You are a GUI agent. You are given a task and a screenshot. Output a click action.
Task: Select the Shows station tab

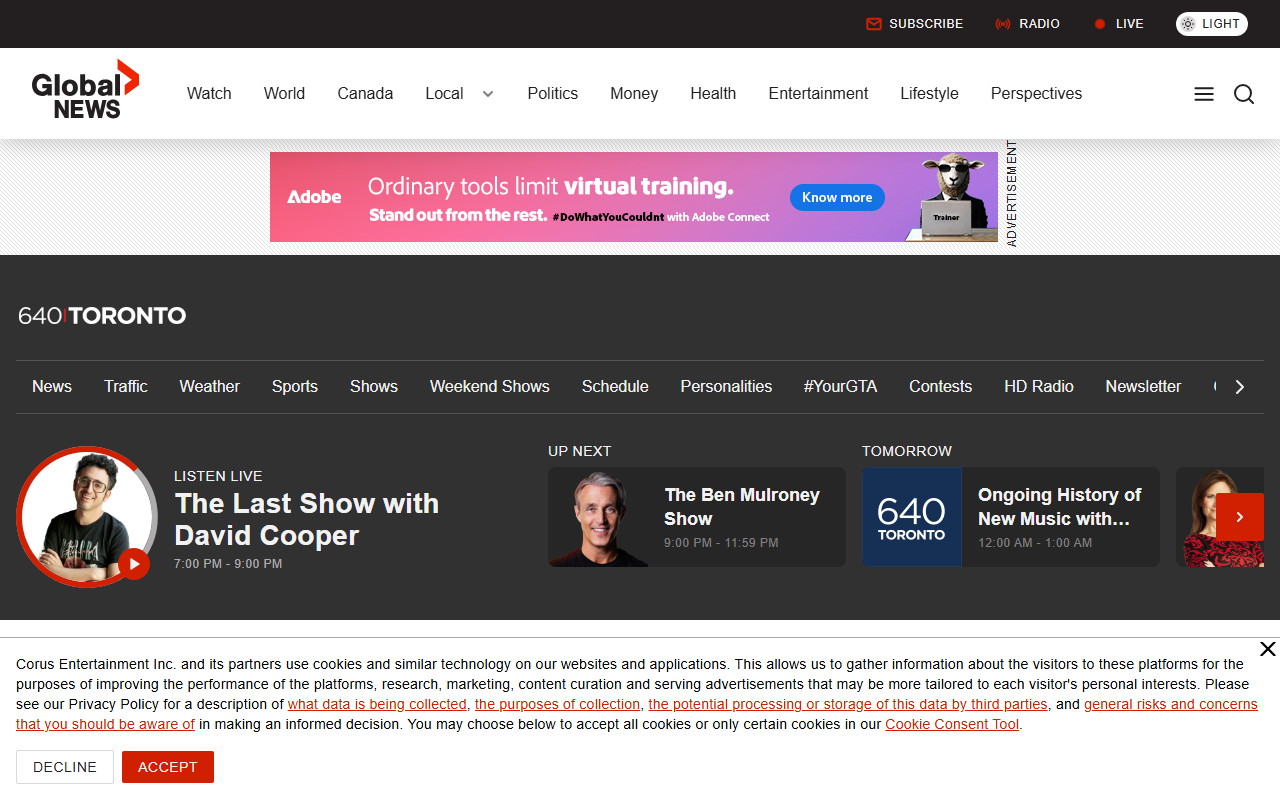coord(374,386)
